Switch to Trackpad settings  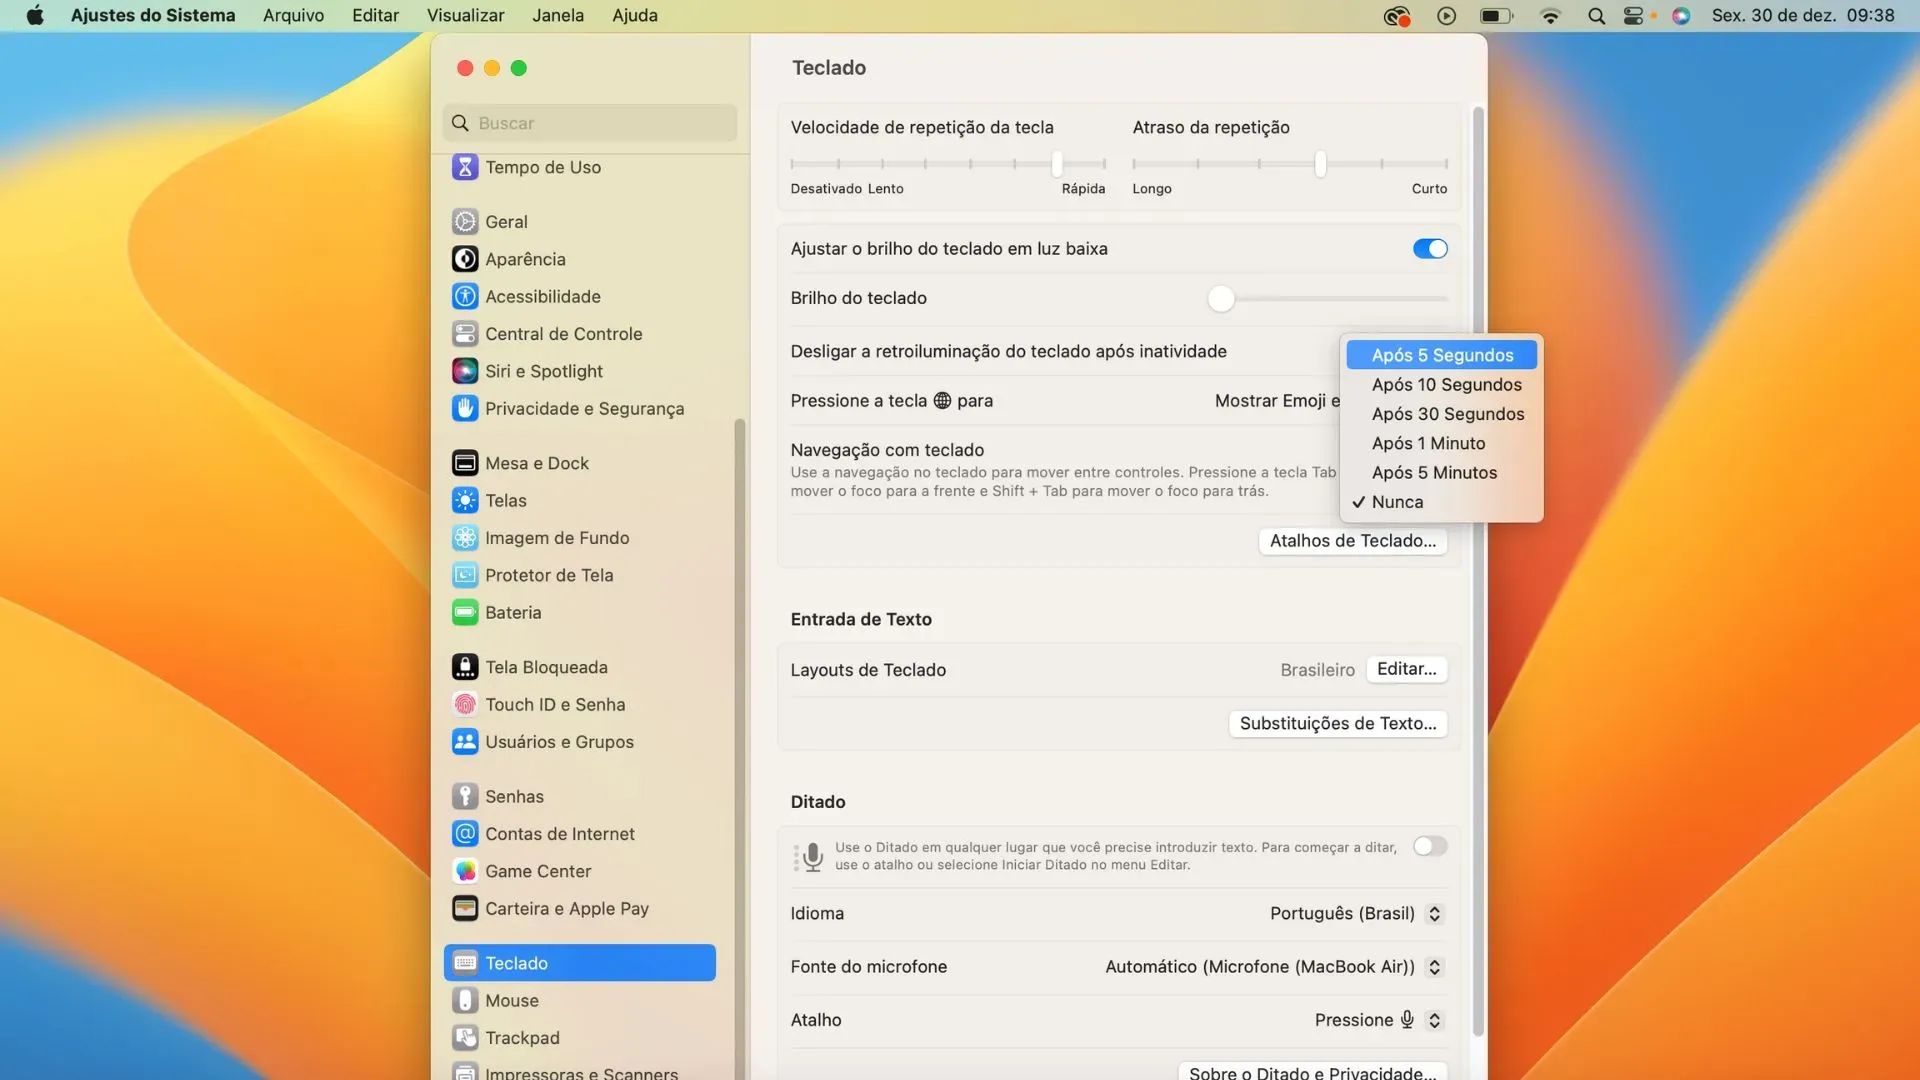pyautogui.click(x=522, y=1037)
